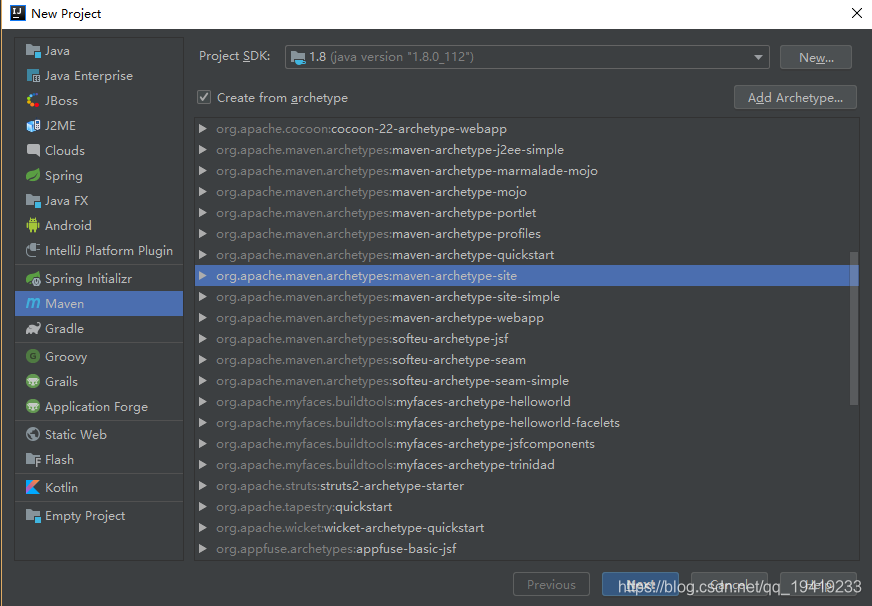Expand maven-archetype-webapp arrow

[203, 317]
